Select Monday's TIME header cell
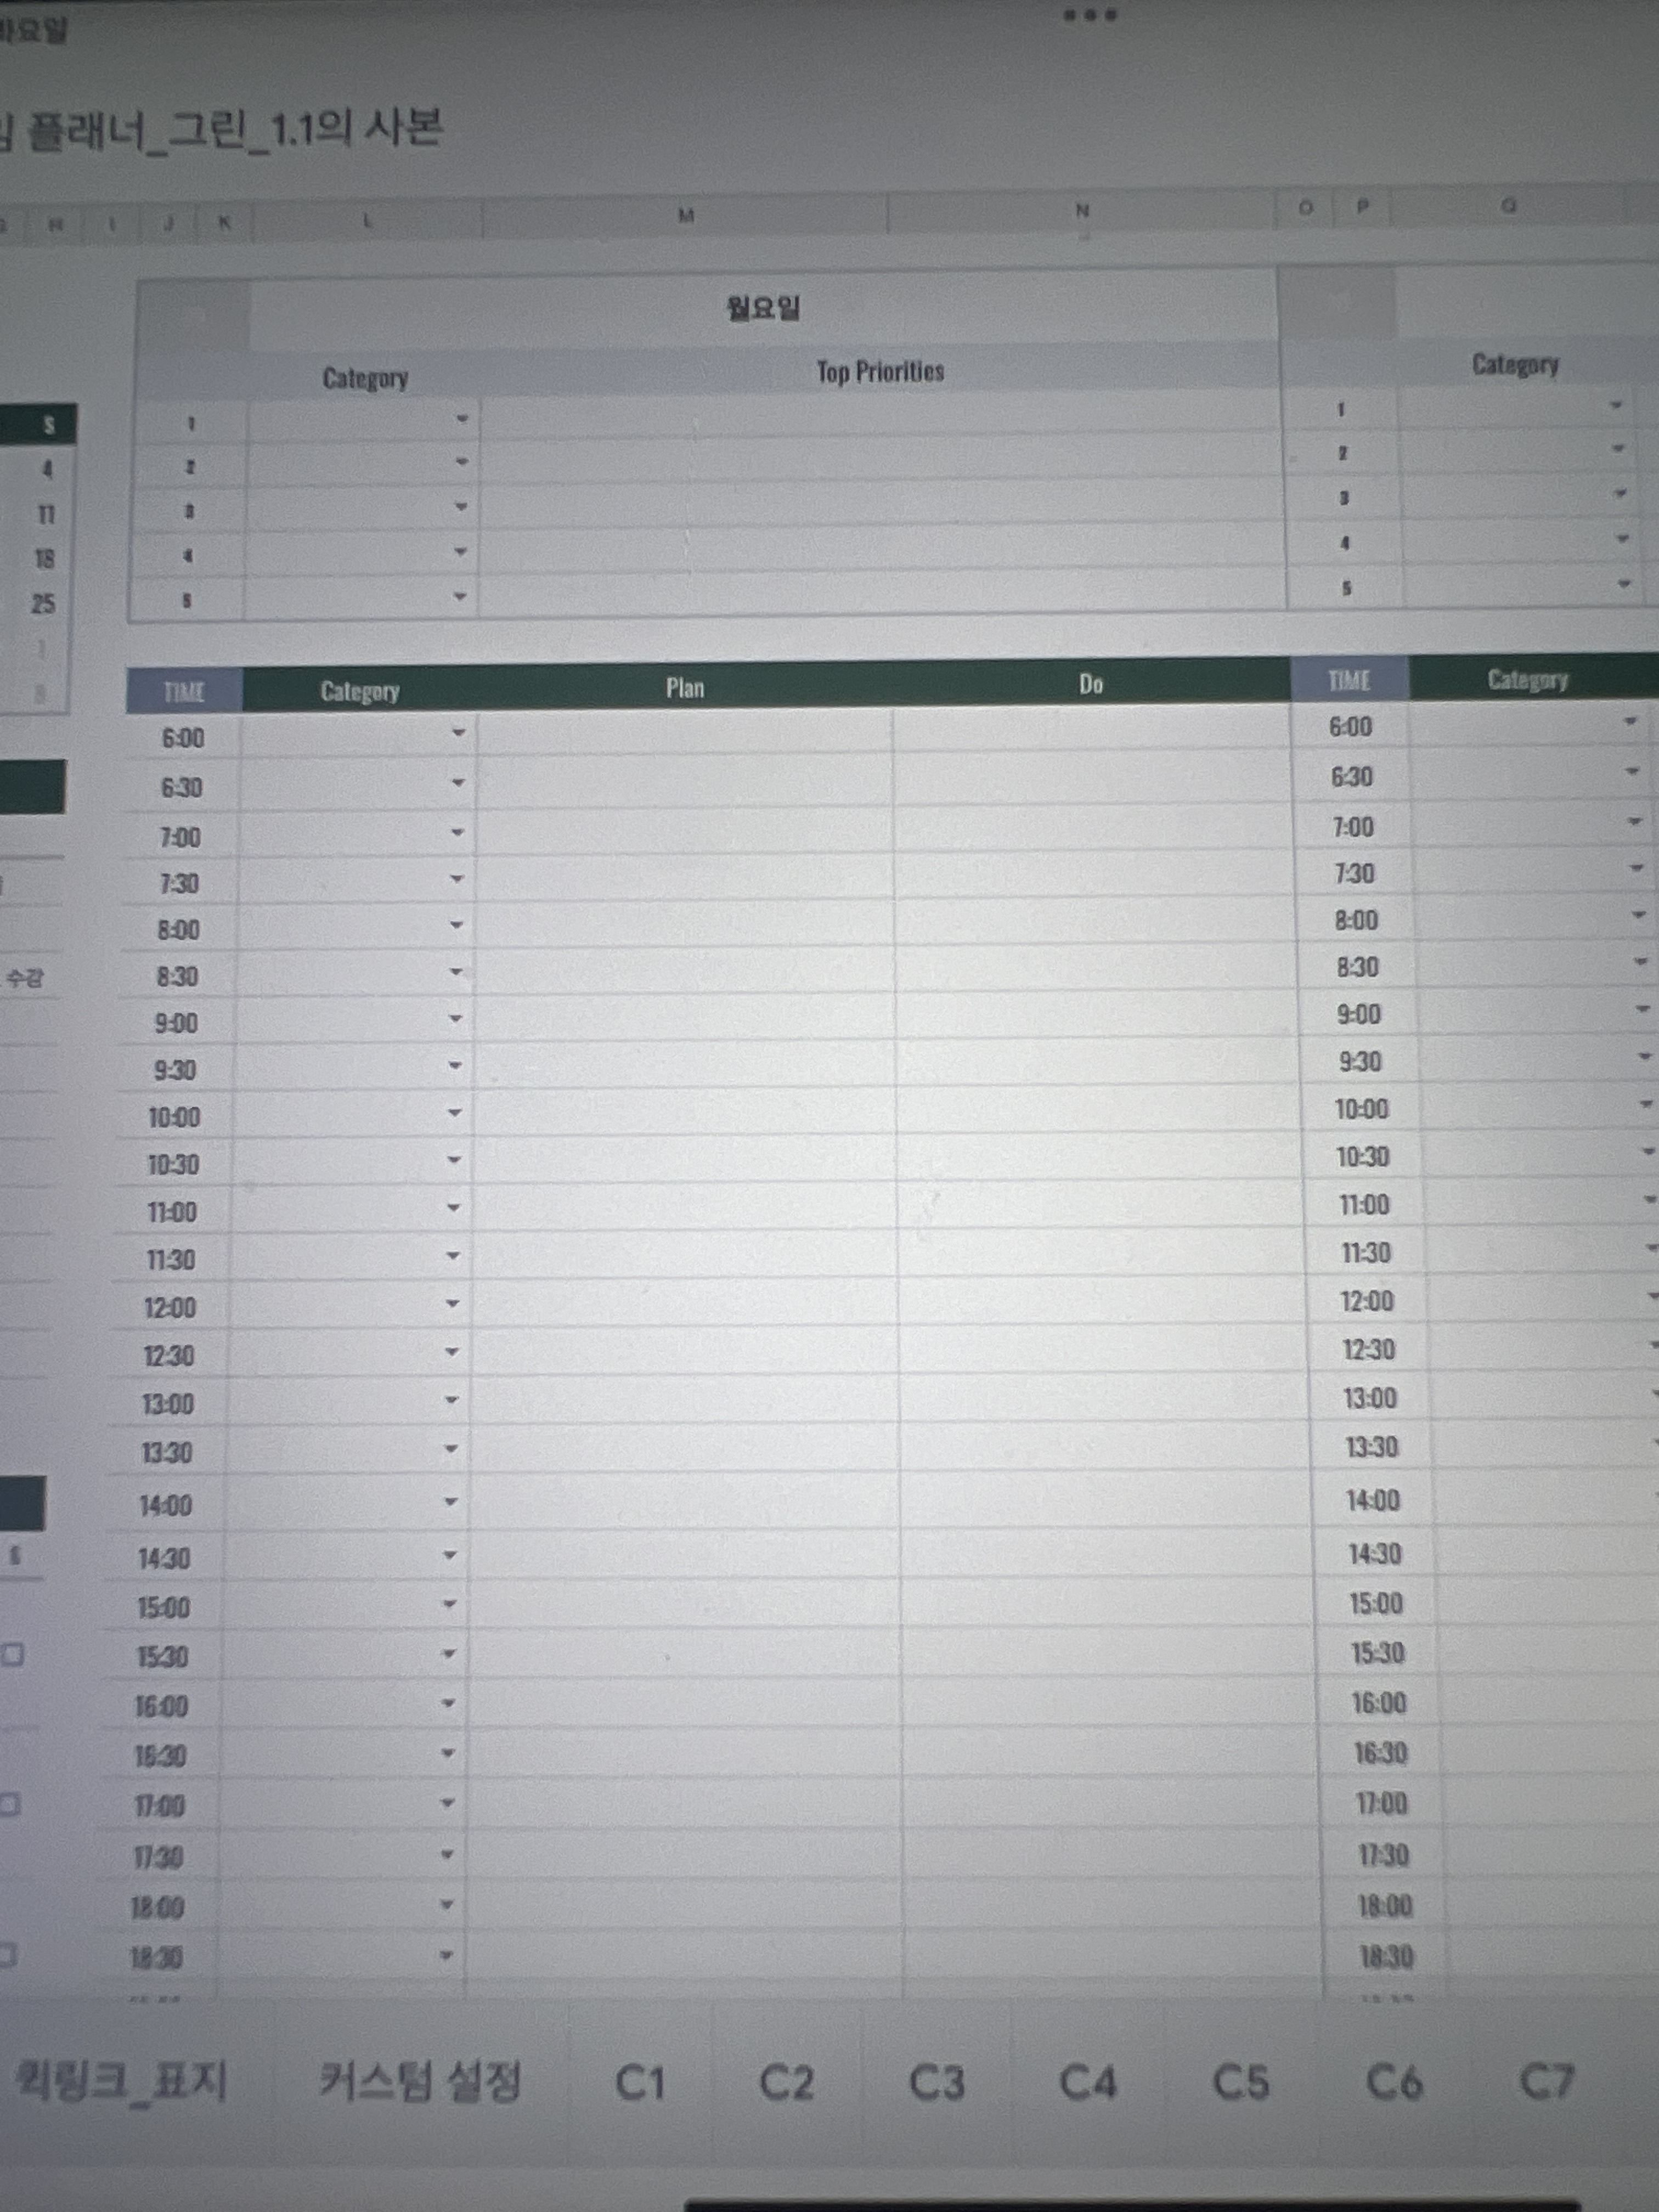The width and height of the screenshot is (1659, 2212). click(184, 691)
